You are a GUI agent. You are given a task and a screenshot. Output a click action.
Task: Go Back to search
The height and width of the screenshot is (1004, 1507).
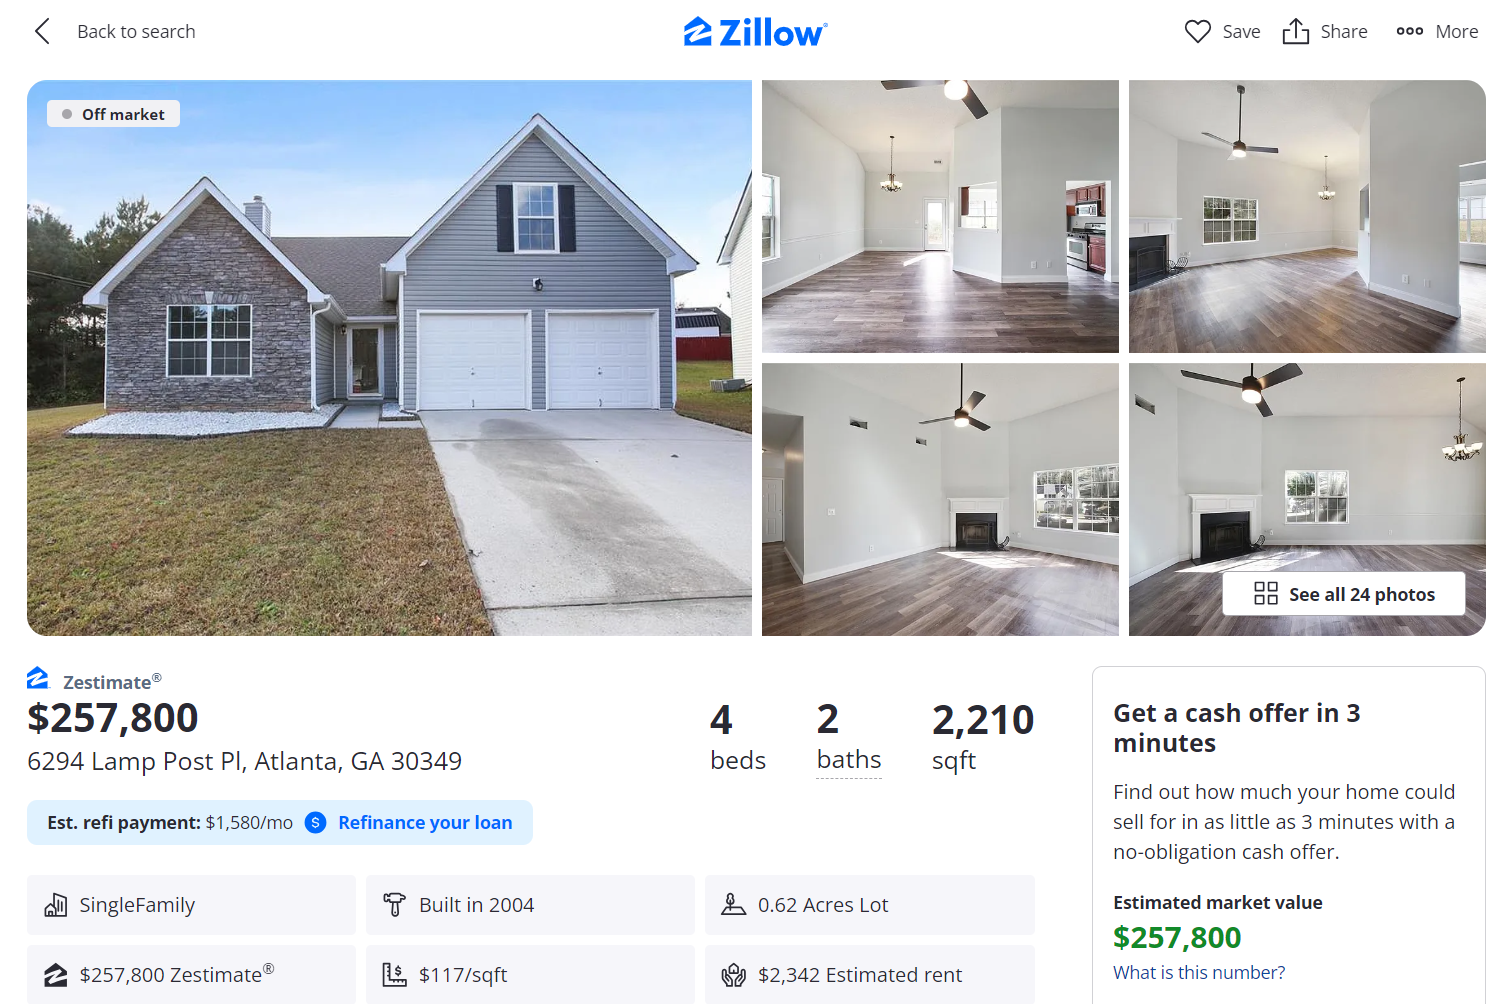(136, 31)
